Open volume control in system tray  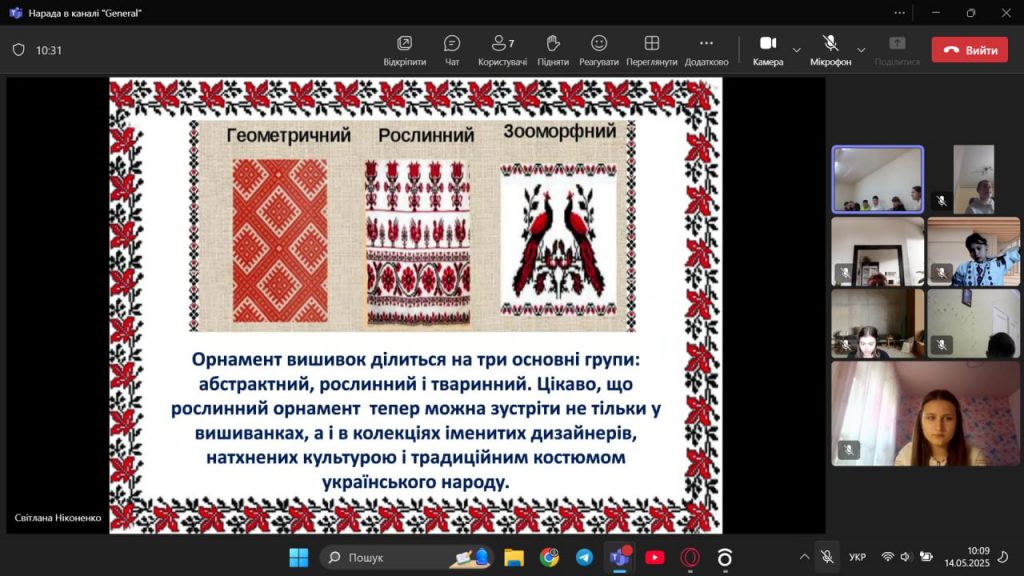point(905,557)
